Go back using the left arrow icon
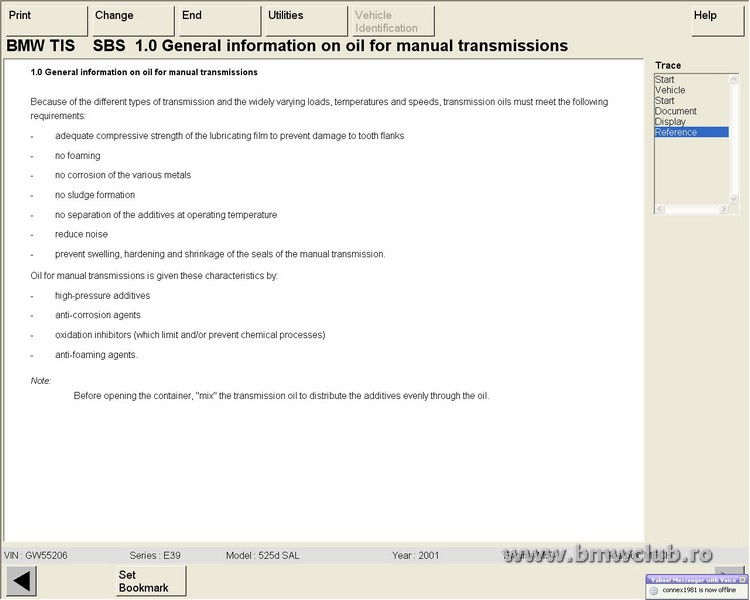Image resolution: width=750 pixels, height=600 pixels. [21, 581]
